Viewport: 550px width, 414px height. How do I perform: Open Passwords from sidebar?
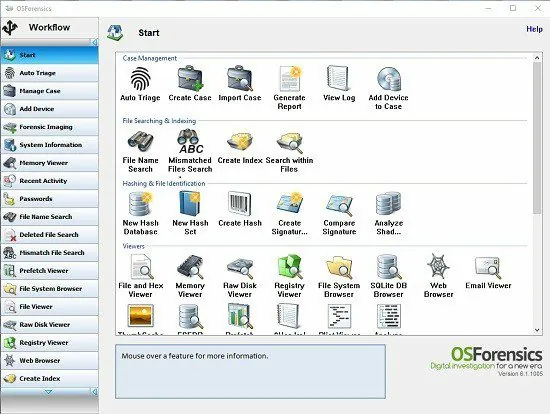point(49,199)
